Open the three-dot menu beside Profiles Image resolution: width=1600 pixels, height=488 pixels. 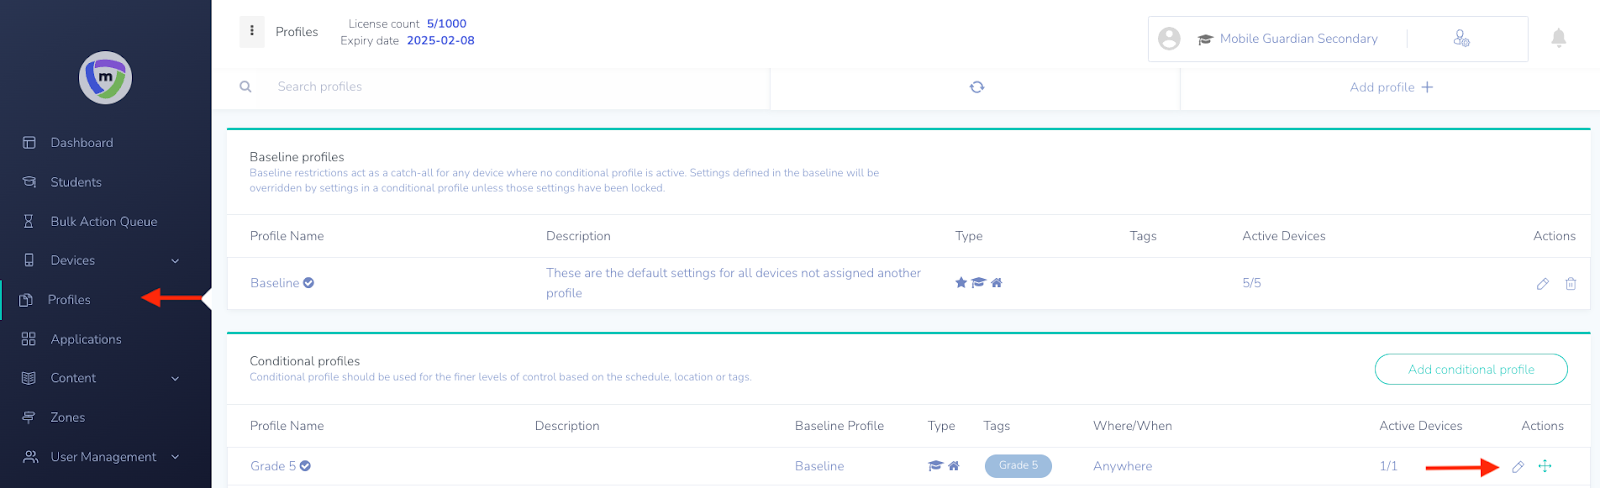coord(252,31)
